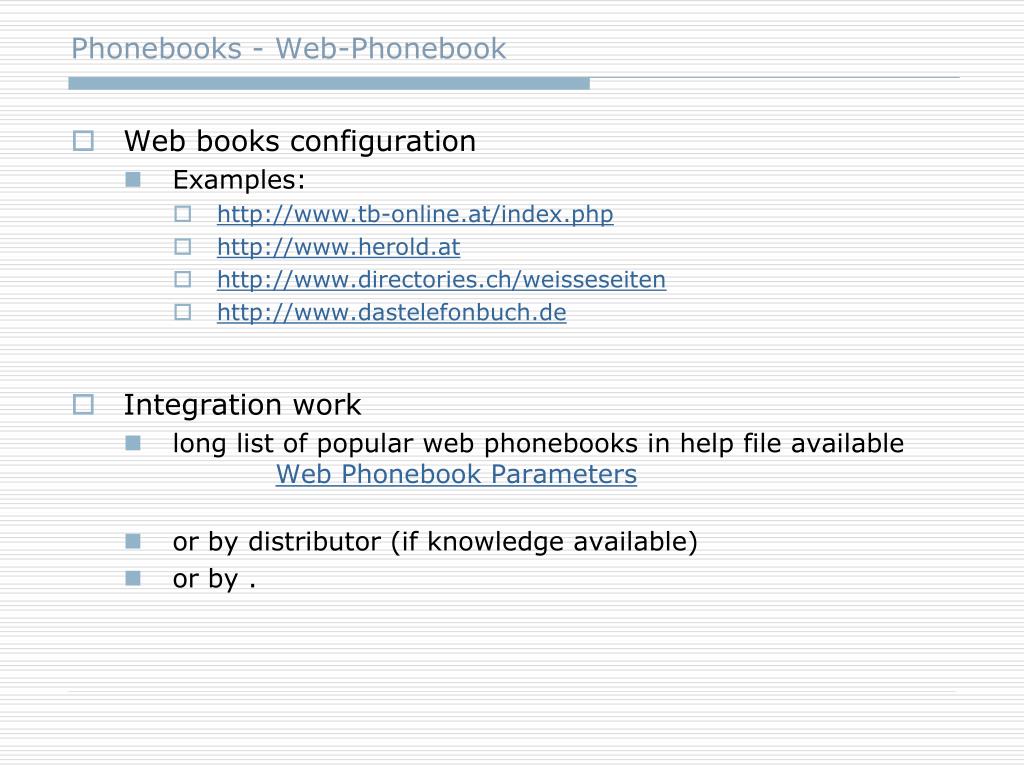1024x768 pixels.
Task: Click the hollow bullet beside Integration work
Action: [x=83, y=404]
